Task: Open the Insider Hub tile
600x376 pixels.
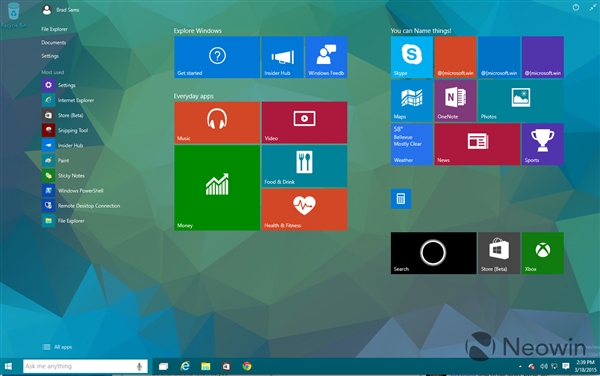Action: [x=282, y=57]
